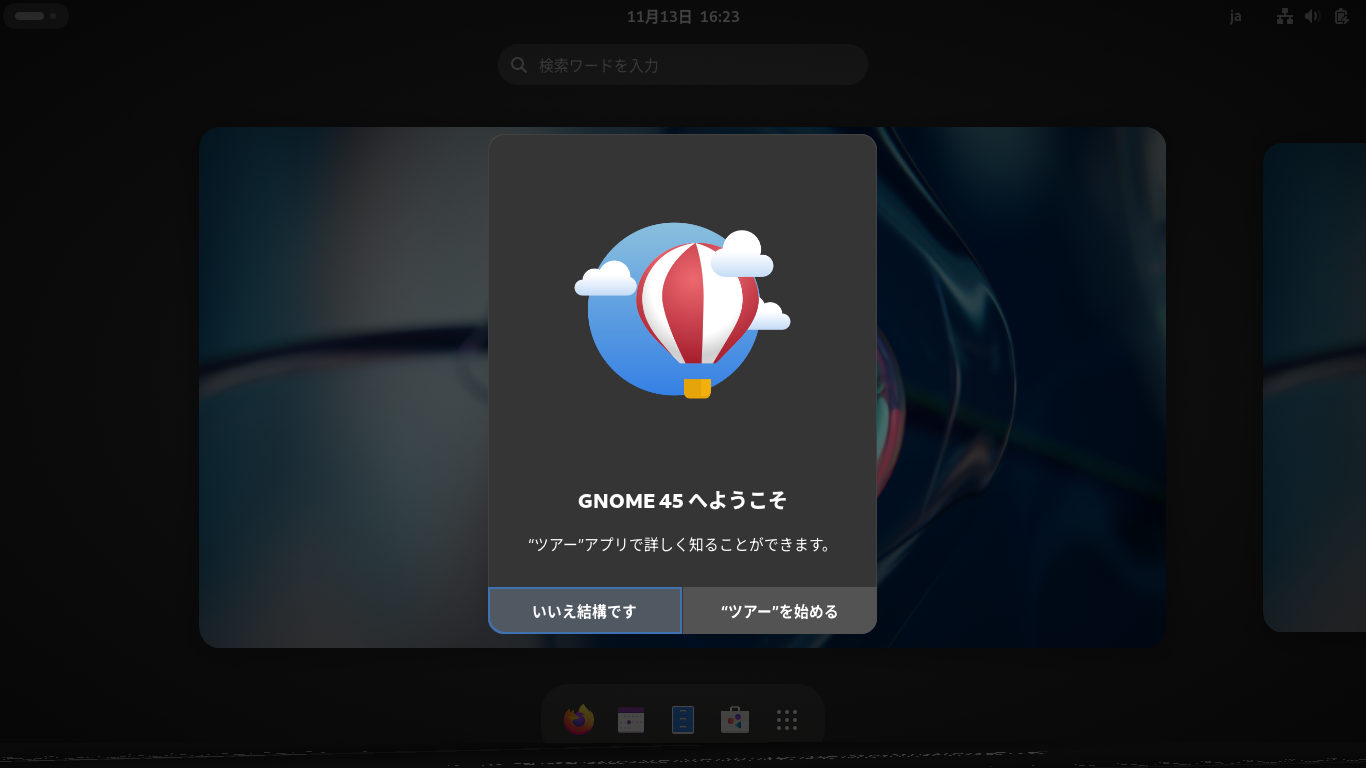
Task: Start the tour with "ツアー"を始める button
Action: pos(779,610)
